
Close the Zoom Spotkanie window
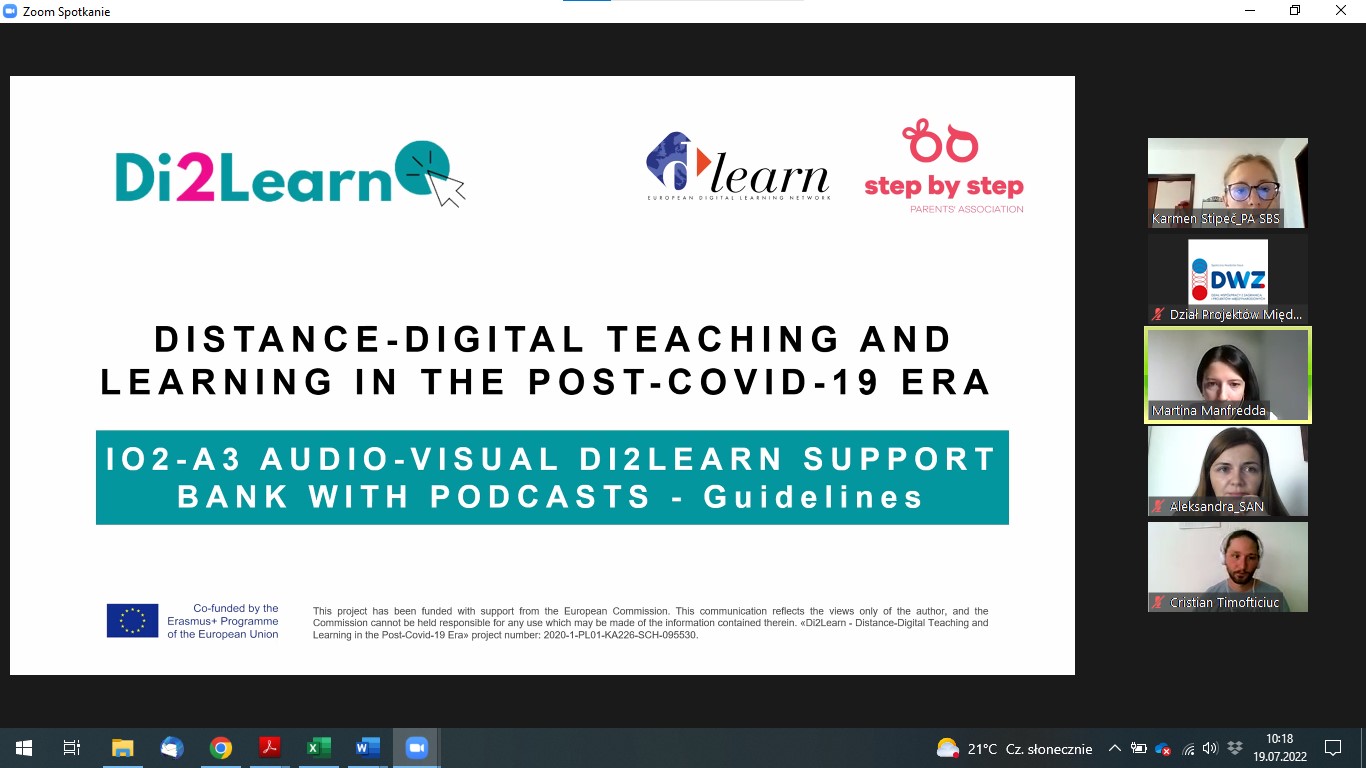tap(1341, 11)
